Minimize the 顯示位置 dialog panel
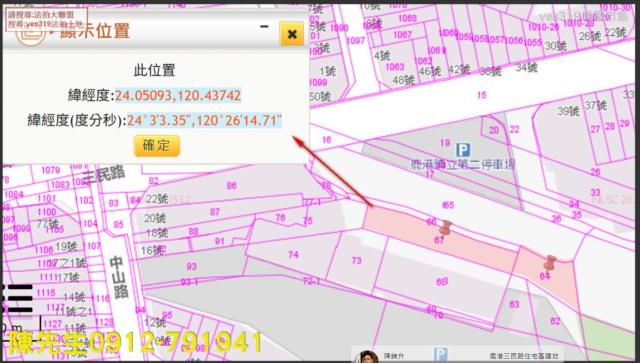640x363 pixels. pos(264,27)
